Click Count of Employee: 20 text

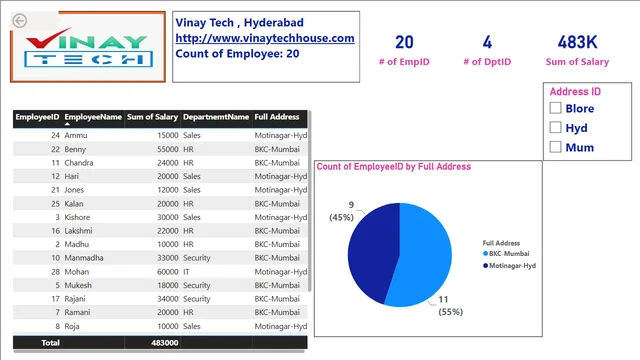[237, 53]
